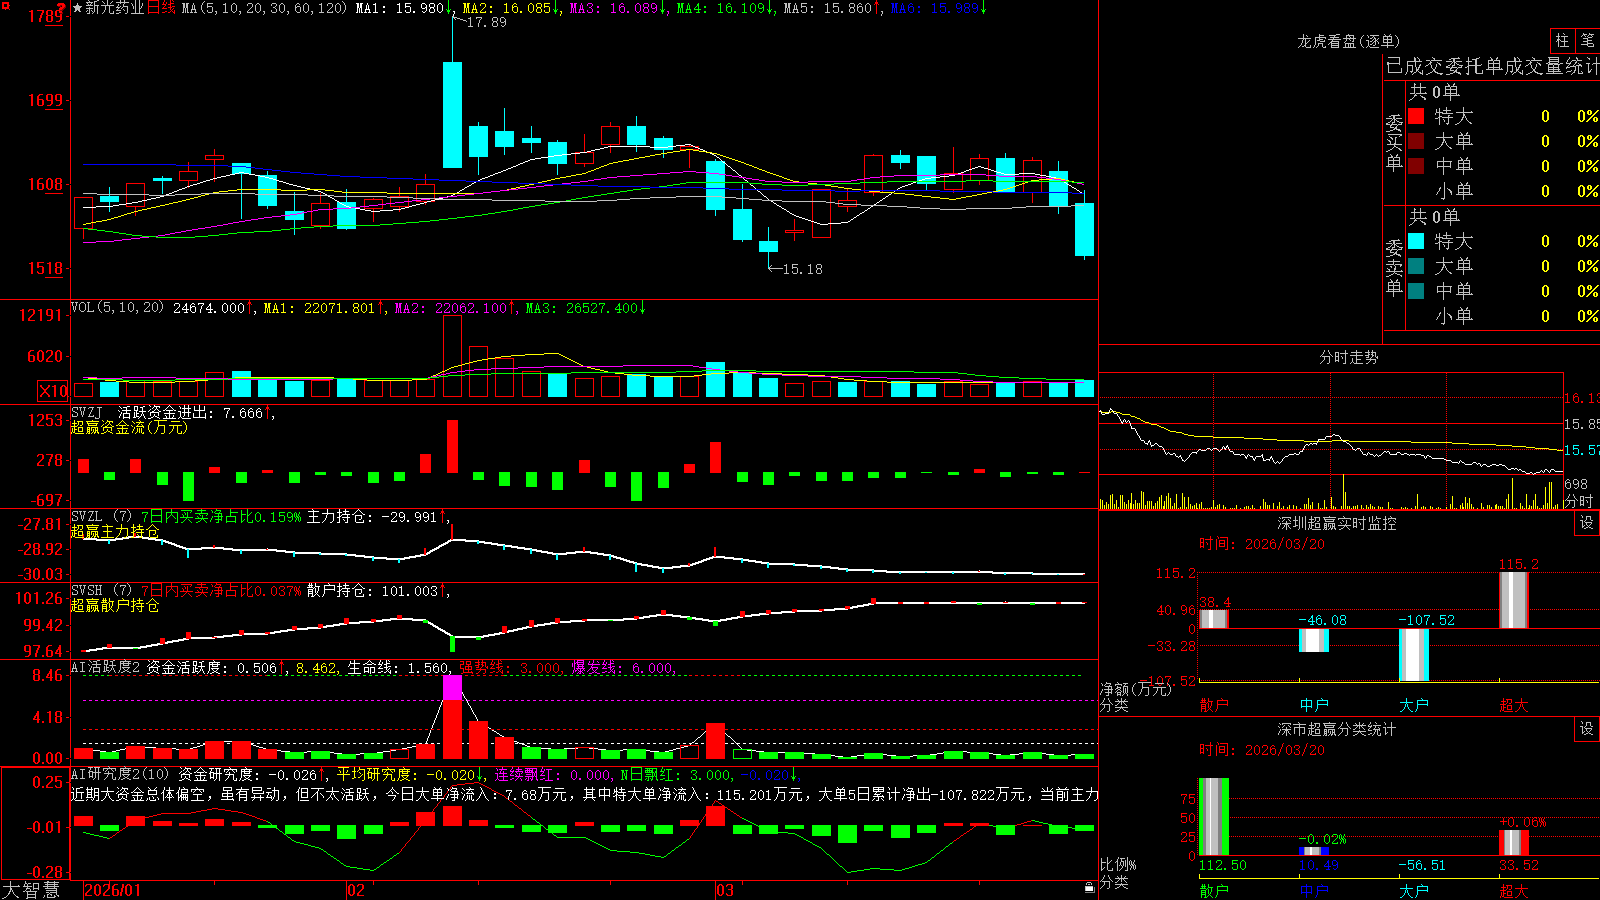Image resolution: width=1600 pixels, height=900 pixels.
Task: Click the 深市超赢分类统计 panel title
Action: 1337,729
